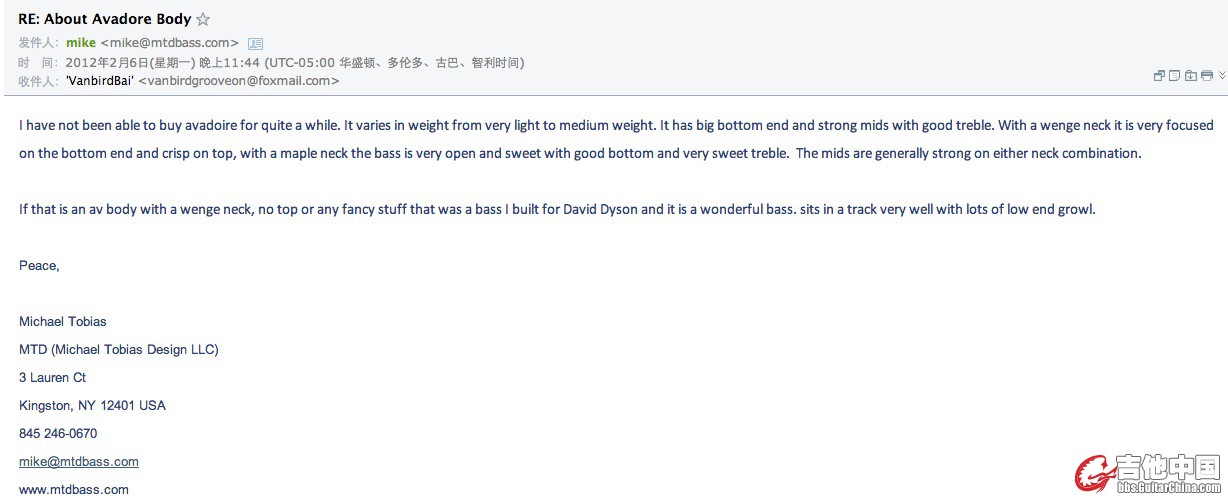This screenshot has width=1228, height=503.
Task: Expand more actions double-chevron
Action: coord(1222,75)
